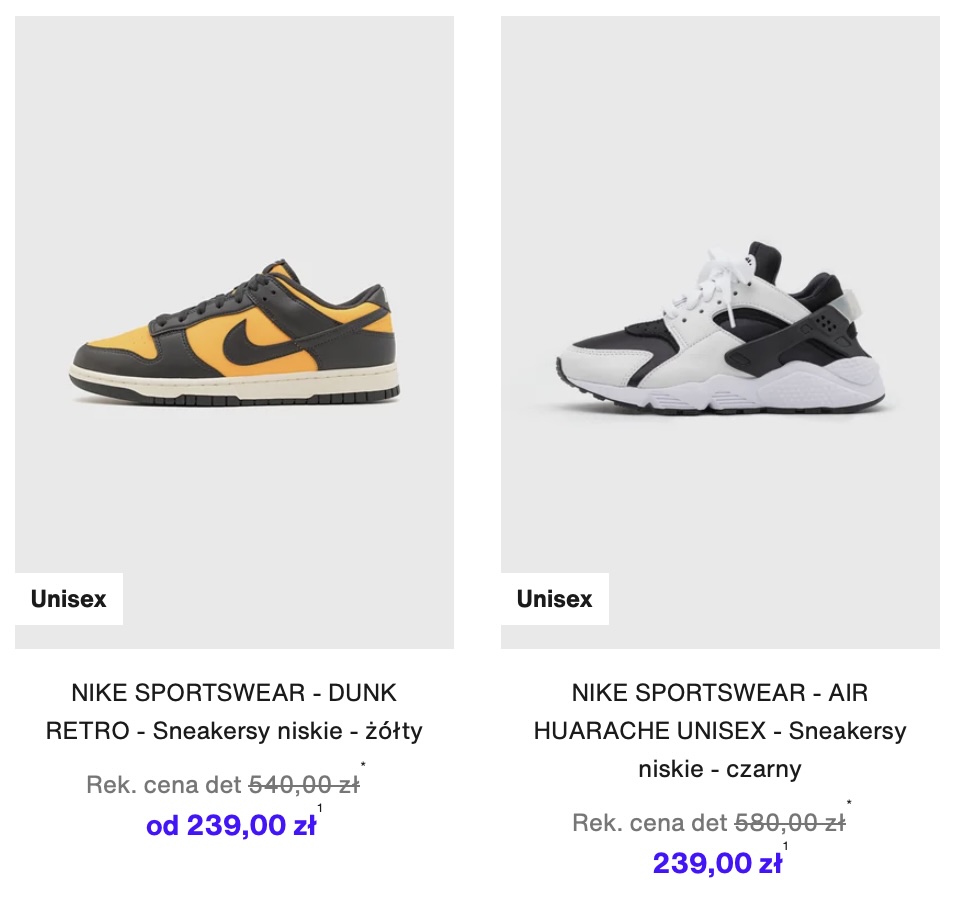Open the yellow Dunk Retro sneaker image

click(234, 332)
